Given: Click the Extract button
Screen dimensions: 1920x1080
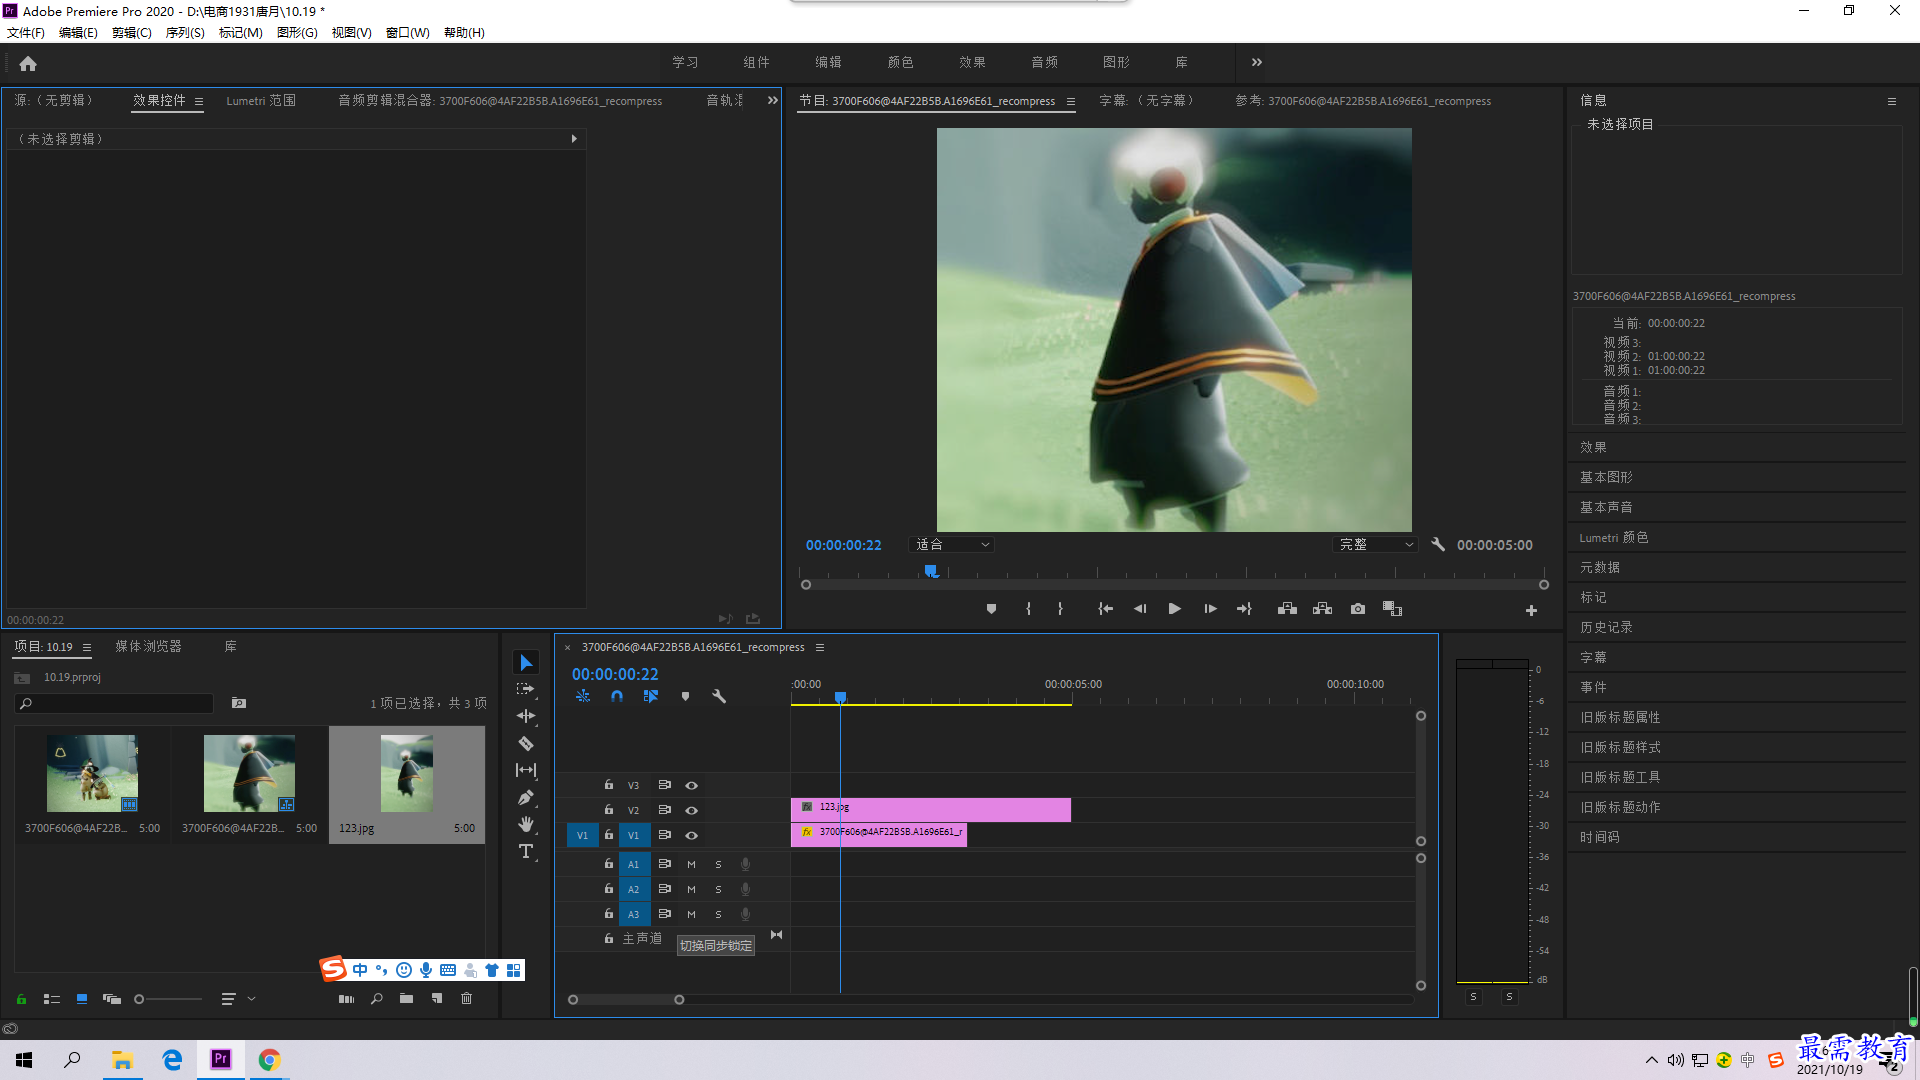Looking at the screenshot, I should [x=1322, y=609].
